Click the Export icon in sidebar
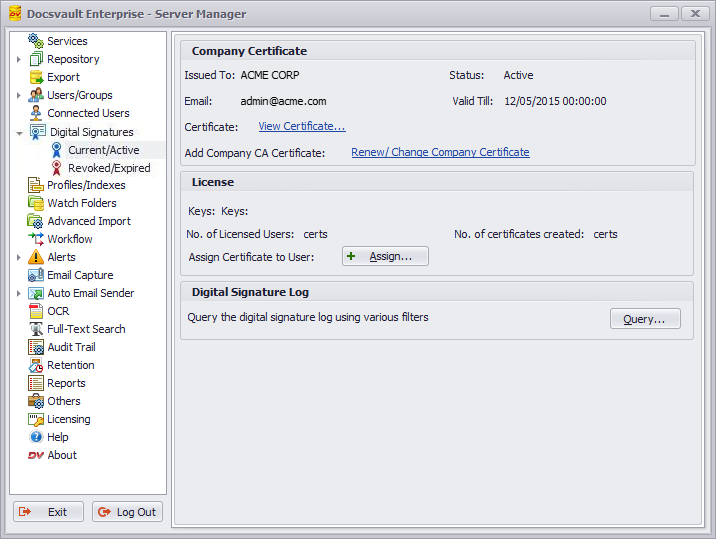Screen dimensions: 719x539 tap(36, 77)
